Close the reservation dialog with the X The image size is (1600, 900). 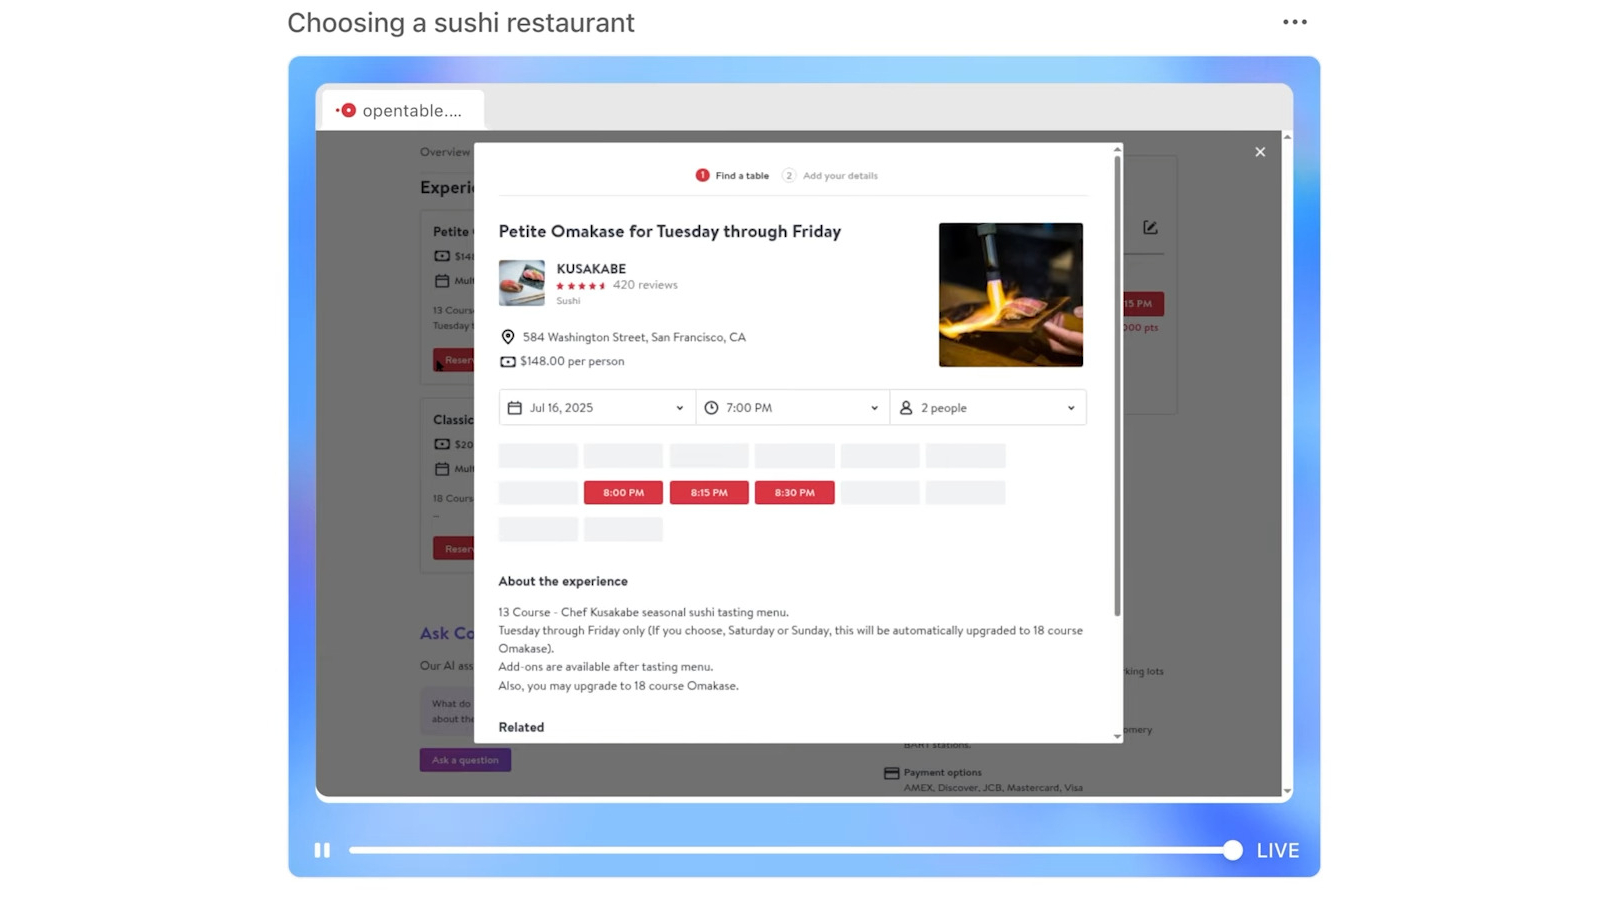[x=1260, y=152]
